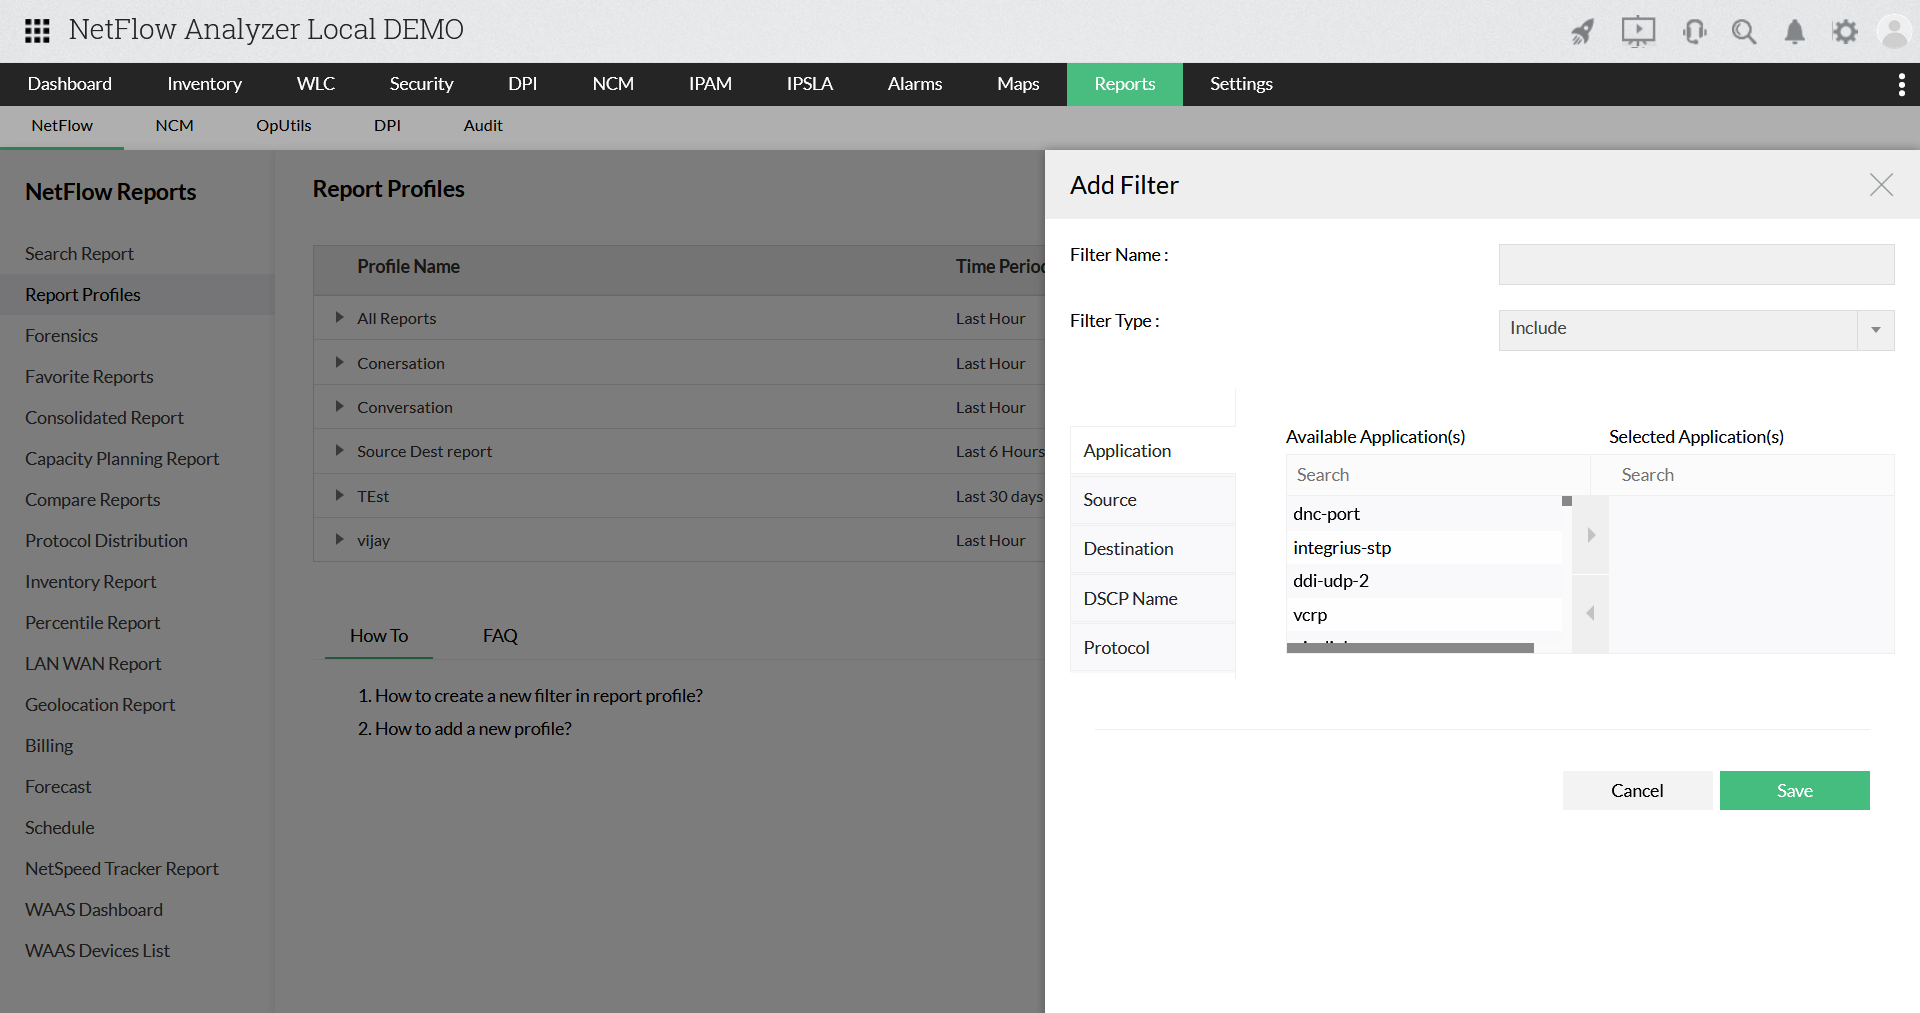This screenshot has width=1920, height=1013.
Task: Open the Maps menu
Action: [x=1018, y=85]
